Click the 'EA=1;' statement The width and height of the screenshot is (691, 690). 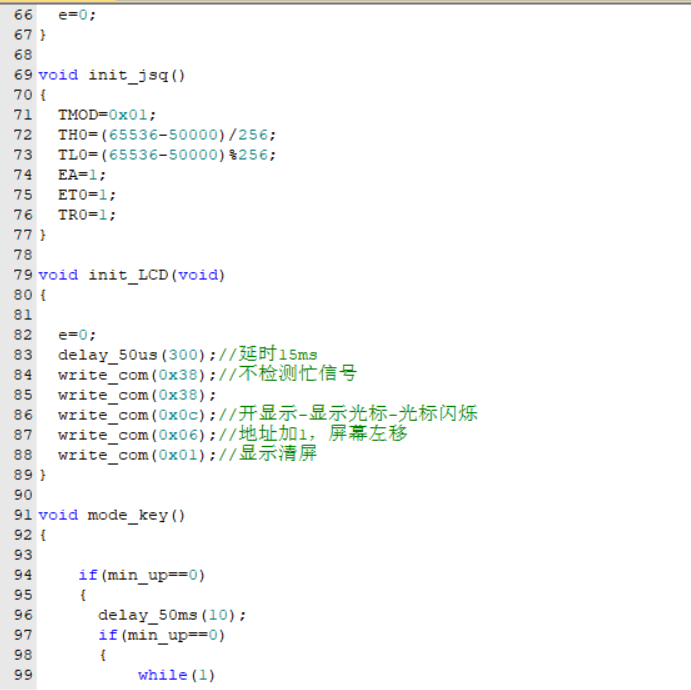[82, 175]
